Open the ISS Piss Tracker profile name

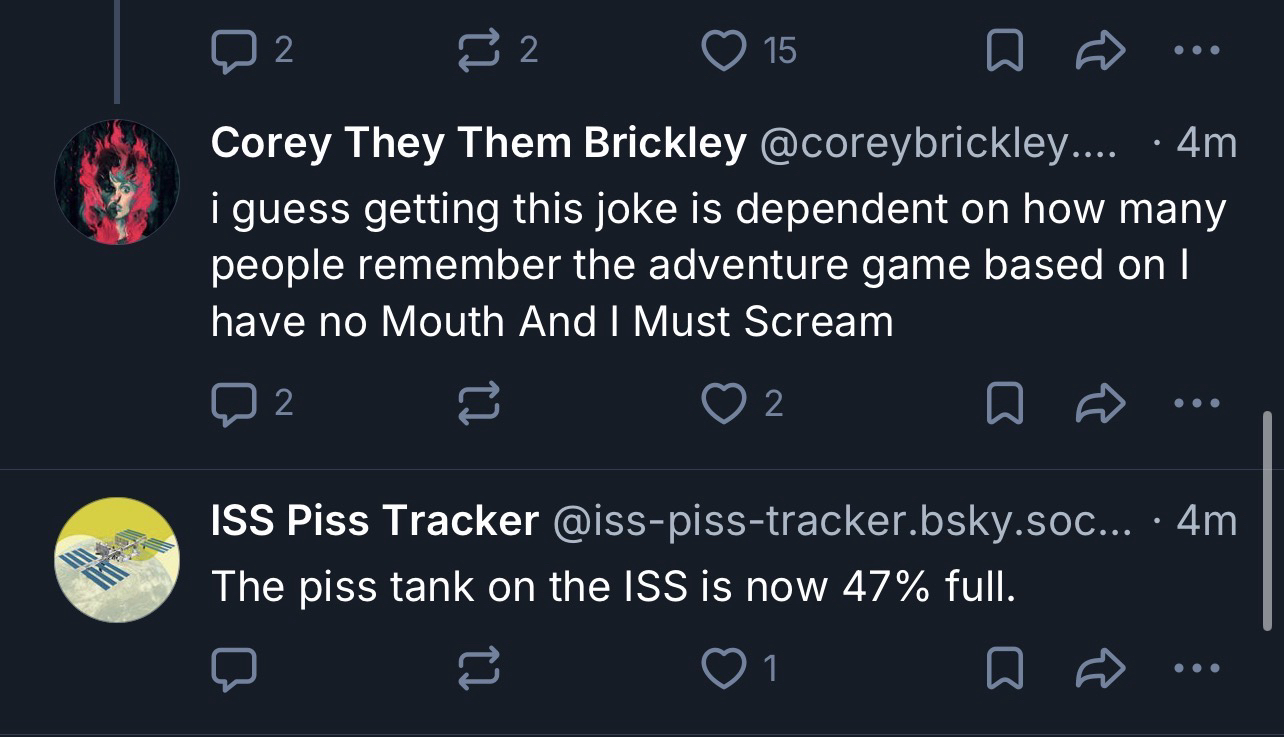(374, 521)
